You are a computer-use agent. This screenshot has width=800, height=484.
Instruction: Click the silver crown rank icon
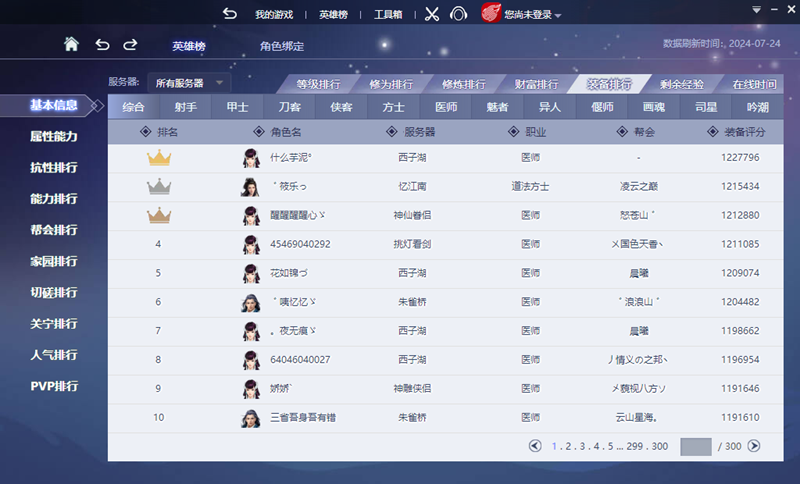(159, 187)
